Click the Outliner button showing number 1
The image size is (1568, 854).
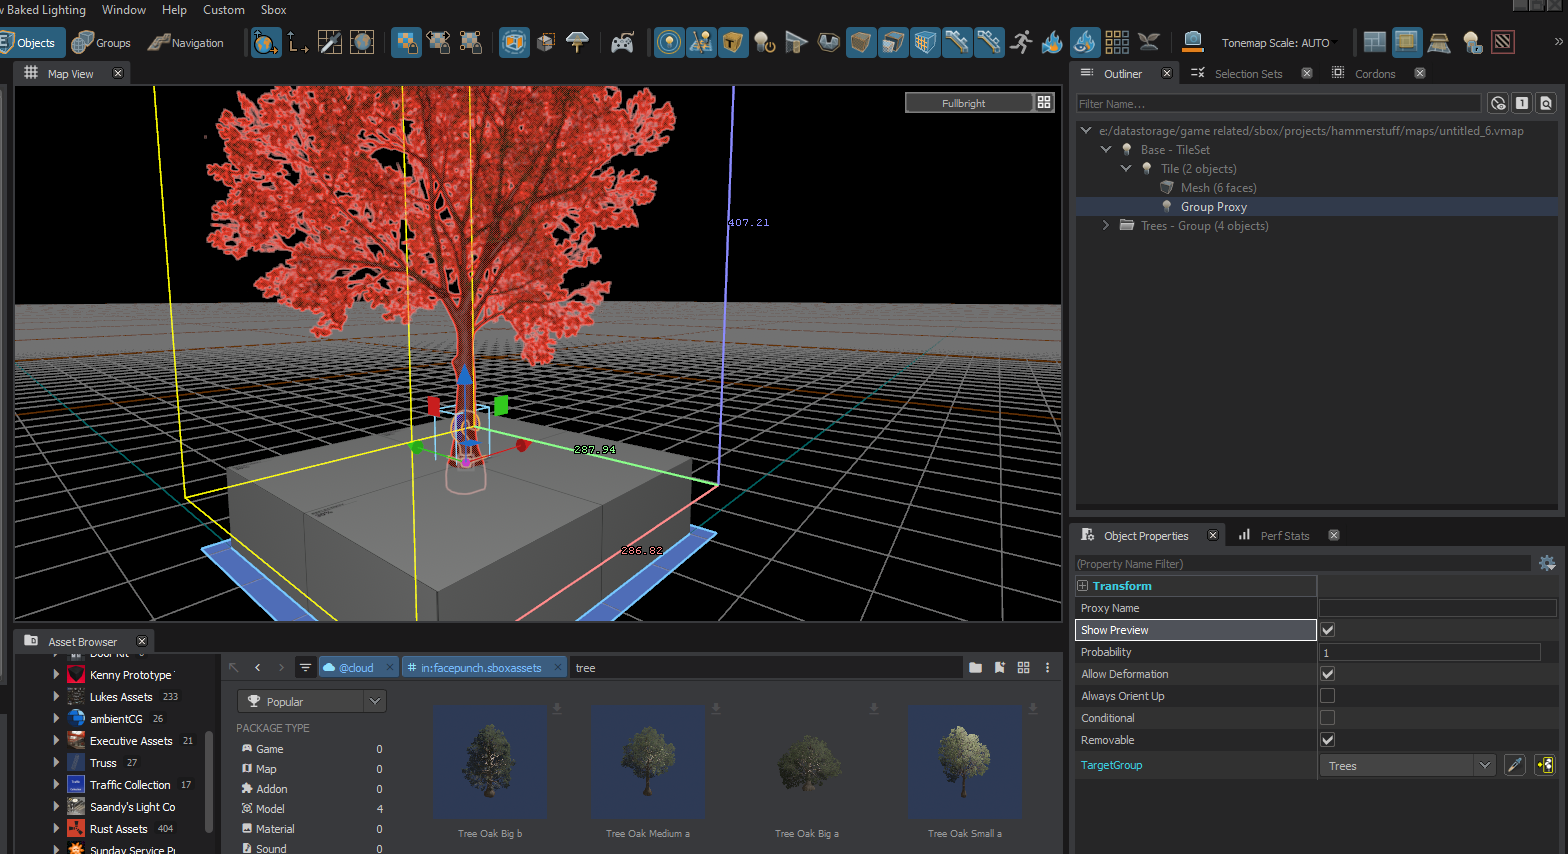[x=1521, y=103]
